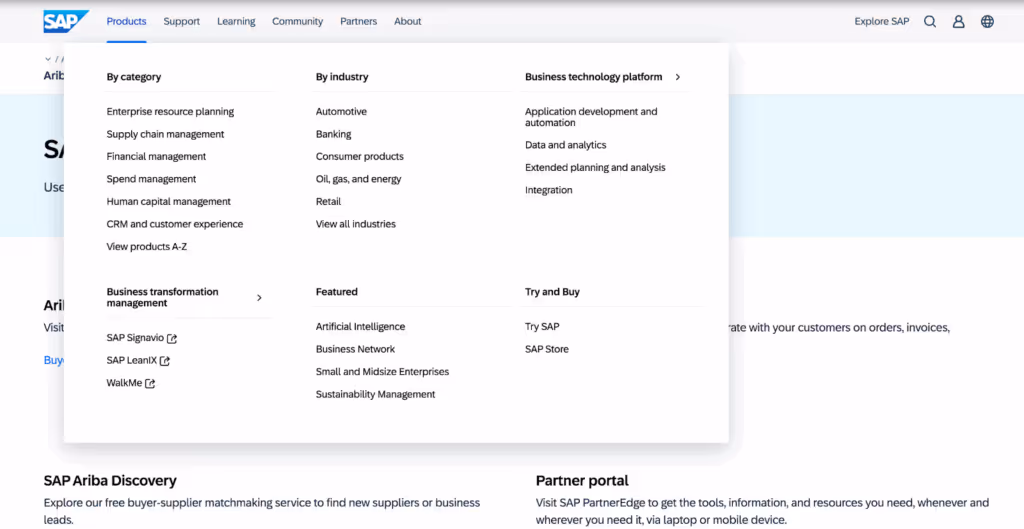Click Try and Buy heading

[552, 292]
